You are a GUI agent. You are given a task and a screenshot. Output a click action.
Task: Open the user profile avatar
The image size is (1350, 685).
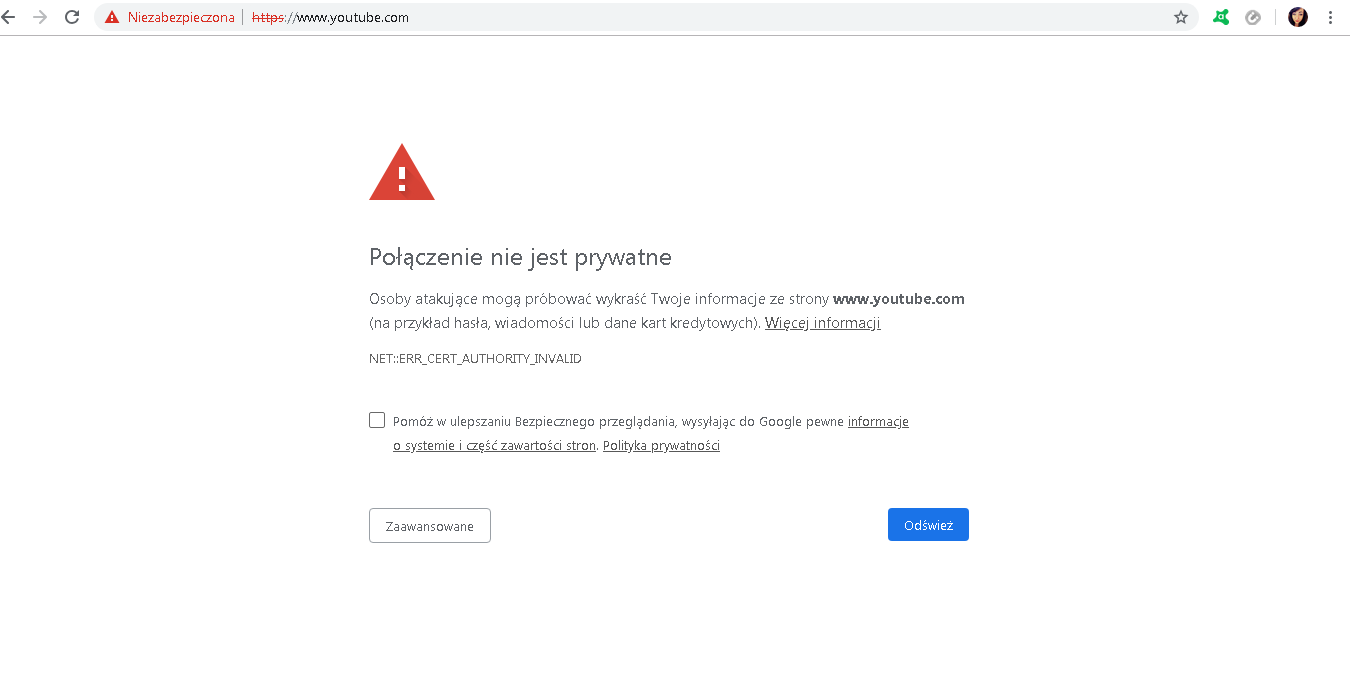(x=1298, y=17)
